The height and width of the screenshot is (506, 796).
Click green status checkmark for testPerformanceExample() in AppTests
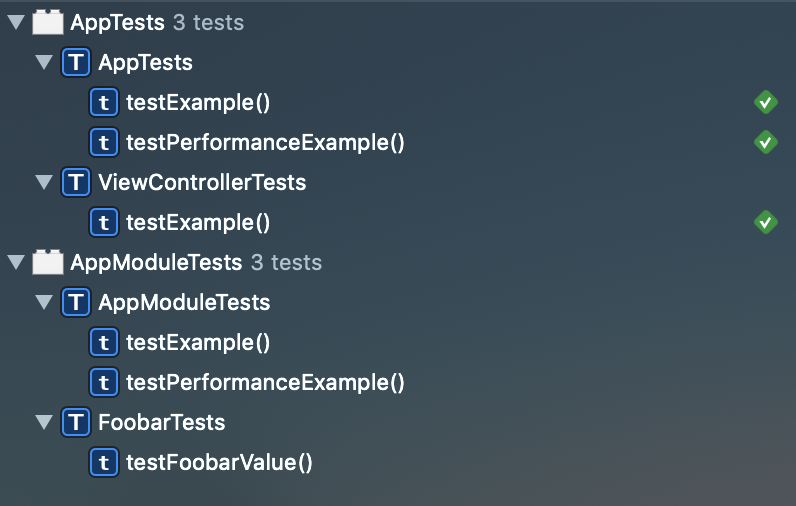point(765,142)
